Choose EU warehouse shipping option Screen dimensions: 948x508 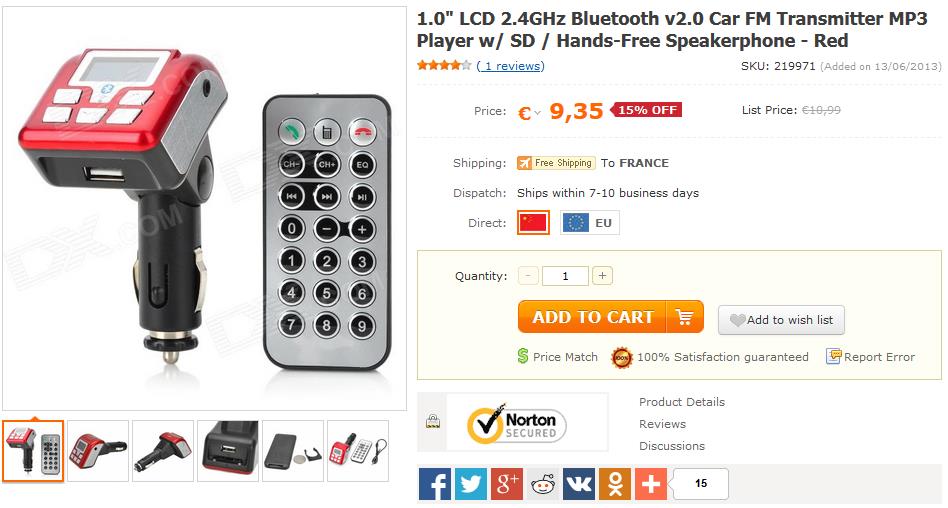pyautogui.click(x=589, y=223)
